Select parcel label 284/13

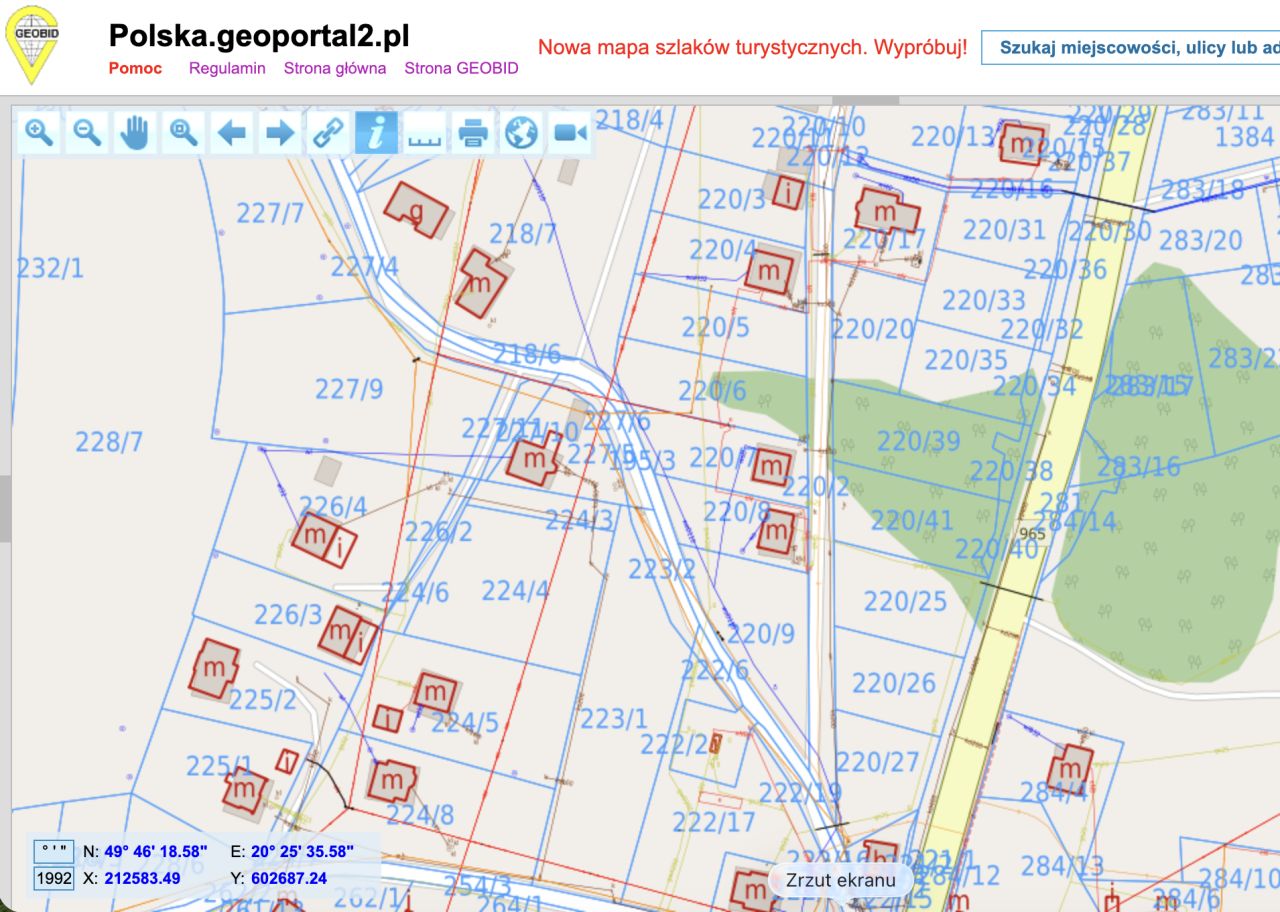(1062, 865)
